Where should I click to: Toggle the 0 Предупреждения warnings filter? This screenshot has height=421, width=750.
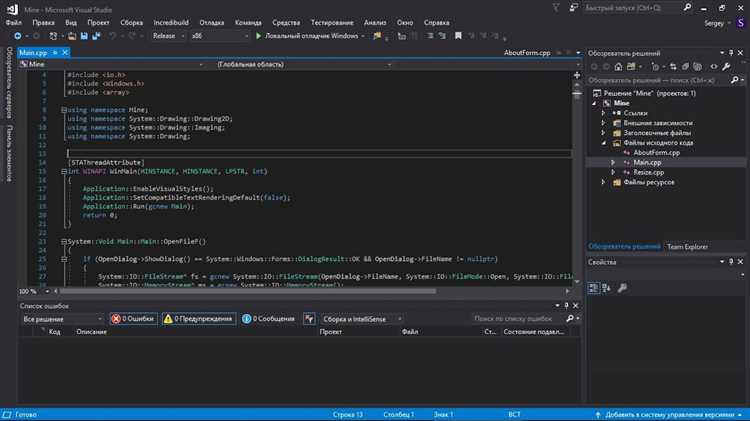point(199,319)
